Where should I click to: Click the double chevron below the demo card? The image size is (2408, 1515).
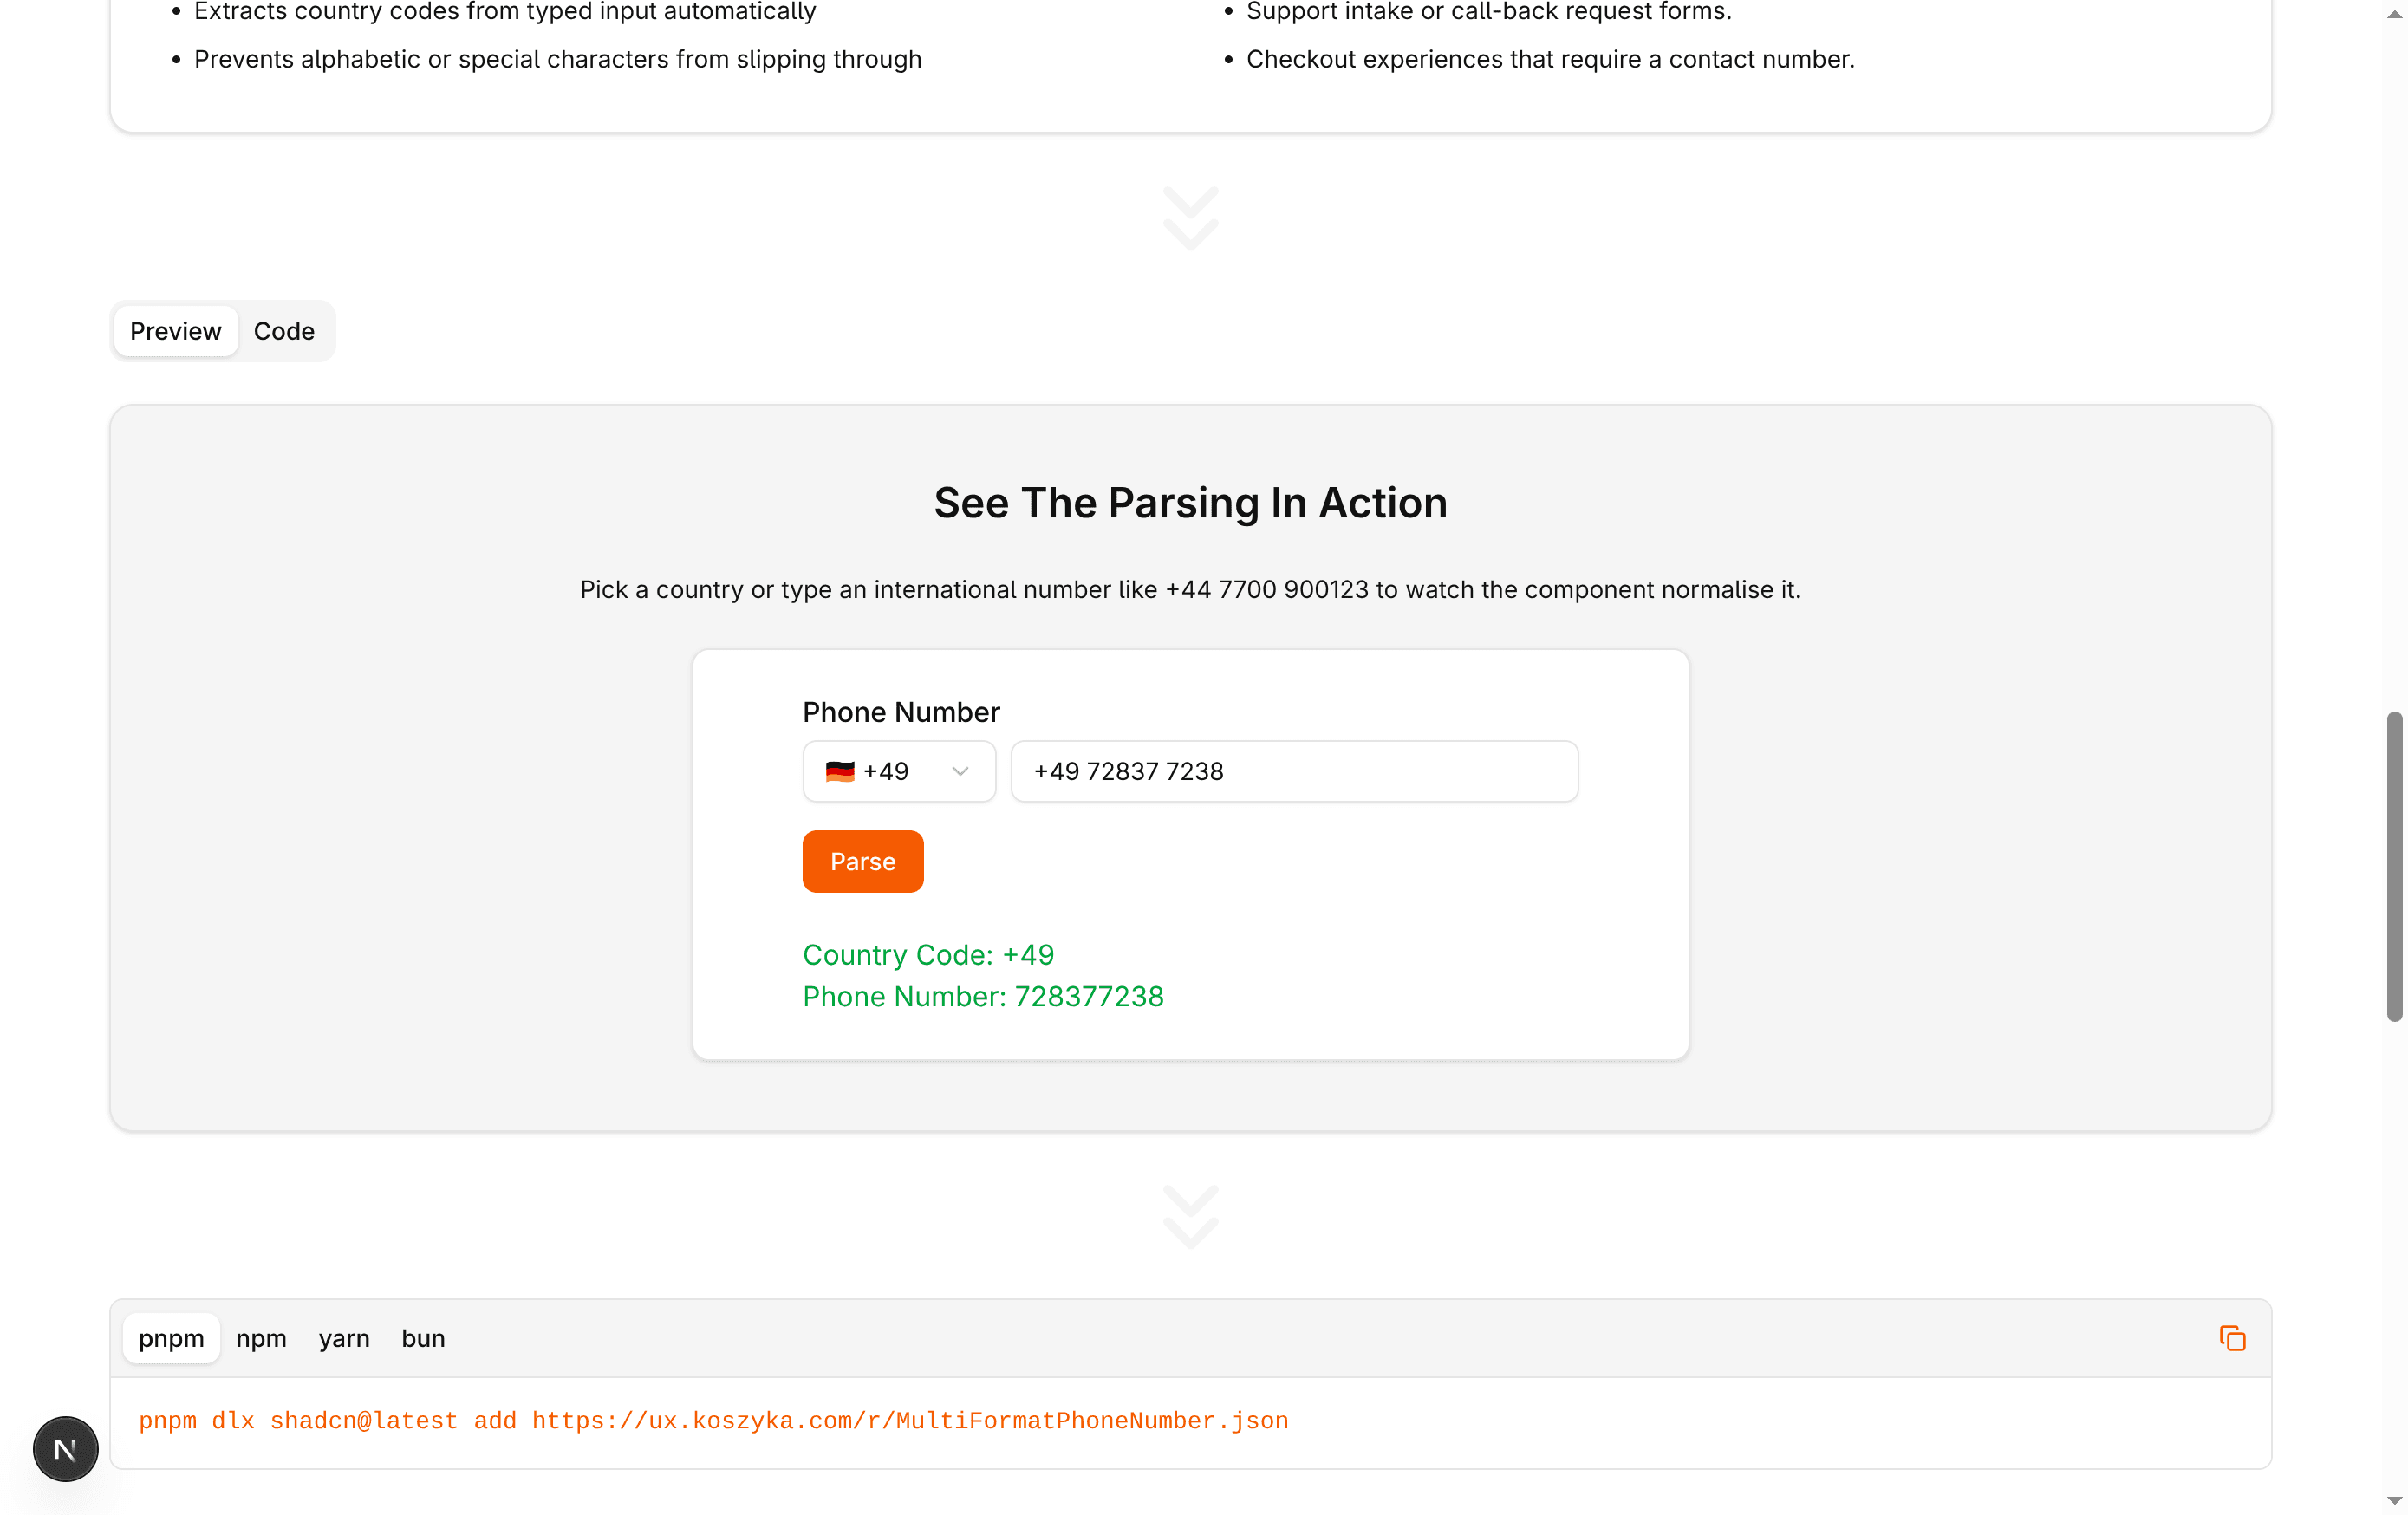(1190, 1217)
